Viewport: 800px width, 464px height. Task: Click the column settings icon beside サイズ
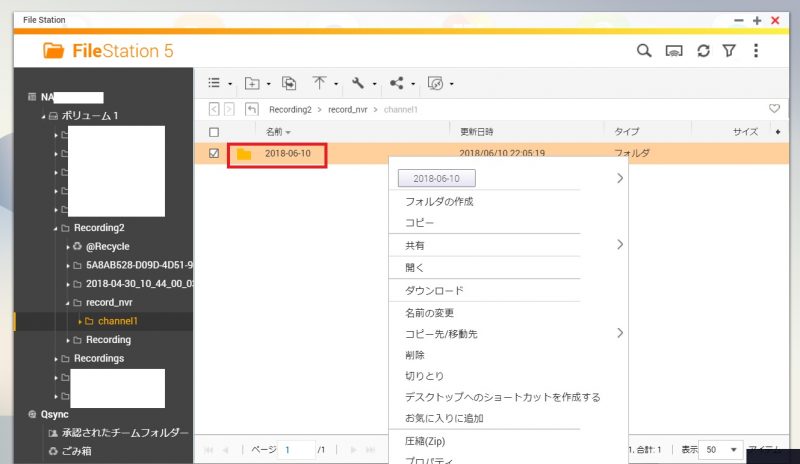pyautogui.click(x=778, y=132)
